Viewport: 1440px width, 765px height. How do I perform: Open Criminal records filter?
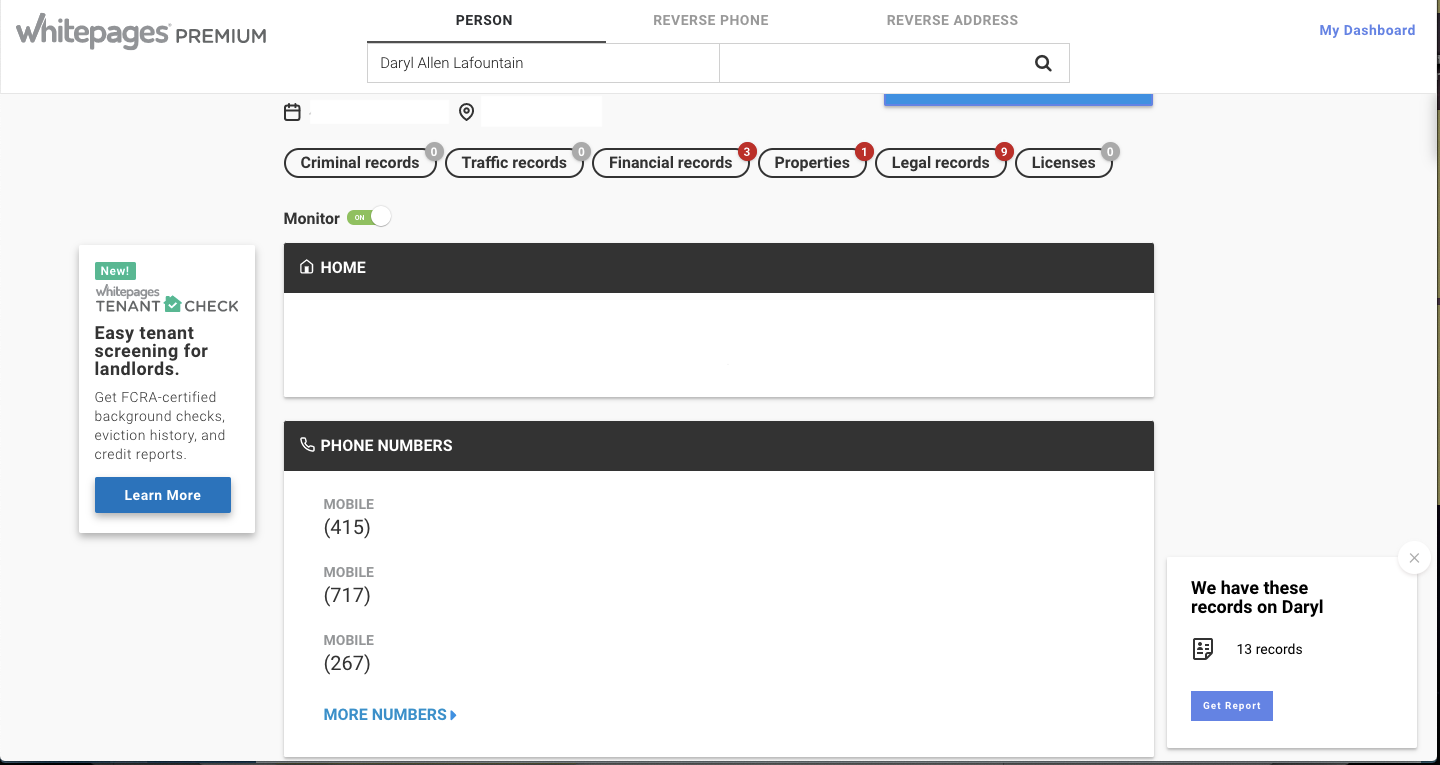pos(360,163)
